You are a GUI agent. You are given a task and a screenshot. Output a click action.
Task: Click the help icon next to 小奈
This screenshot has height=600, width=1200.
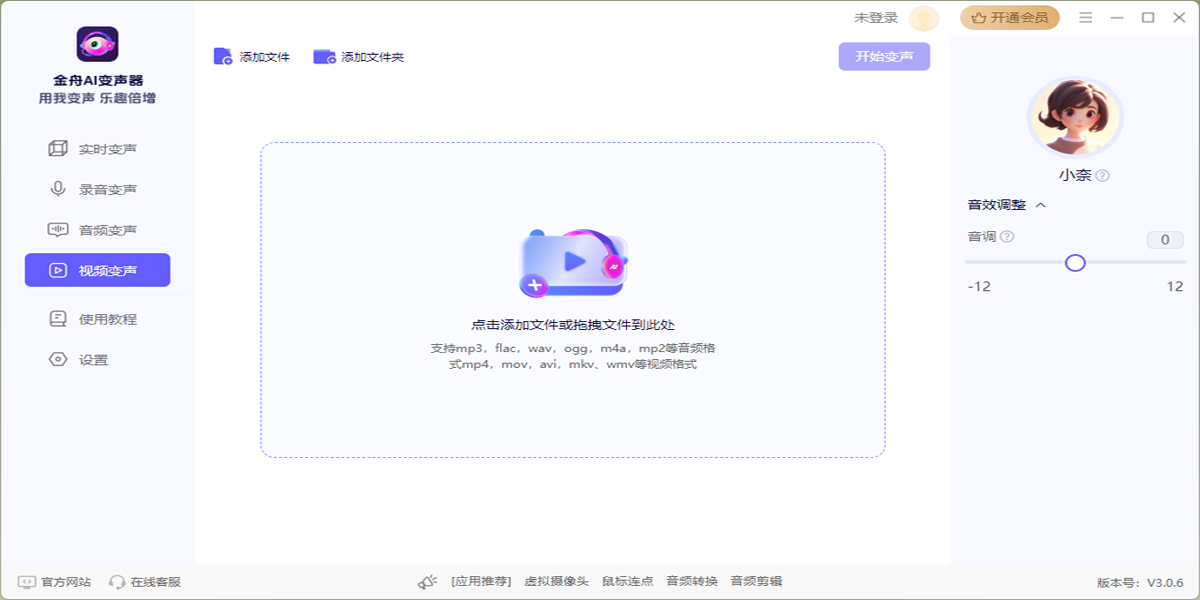tap(1103, 176)
